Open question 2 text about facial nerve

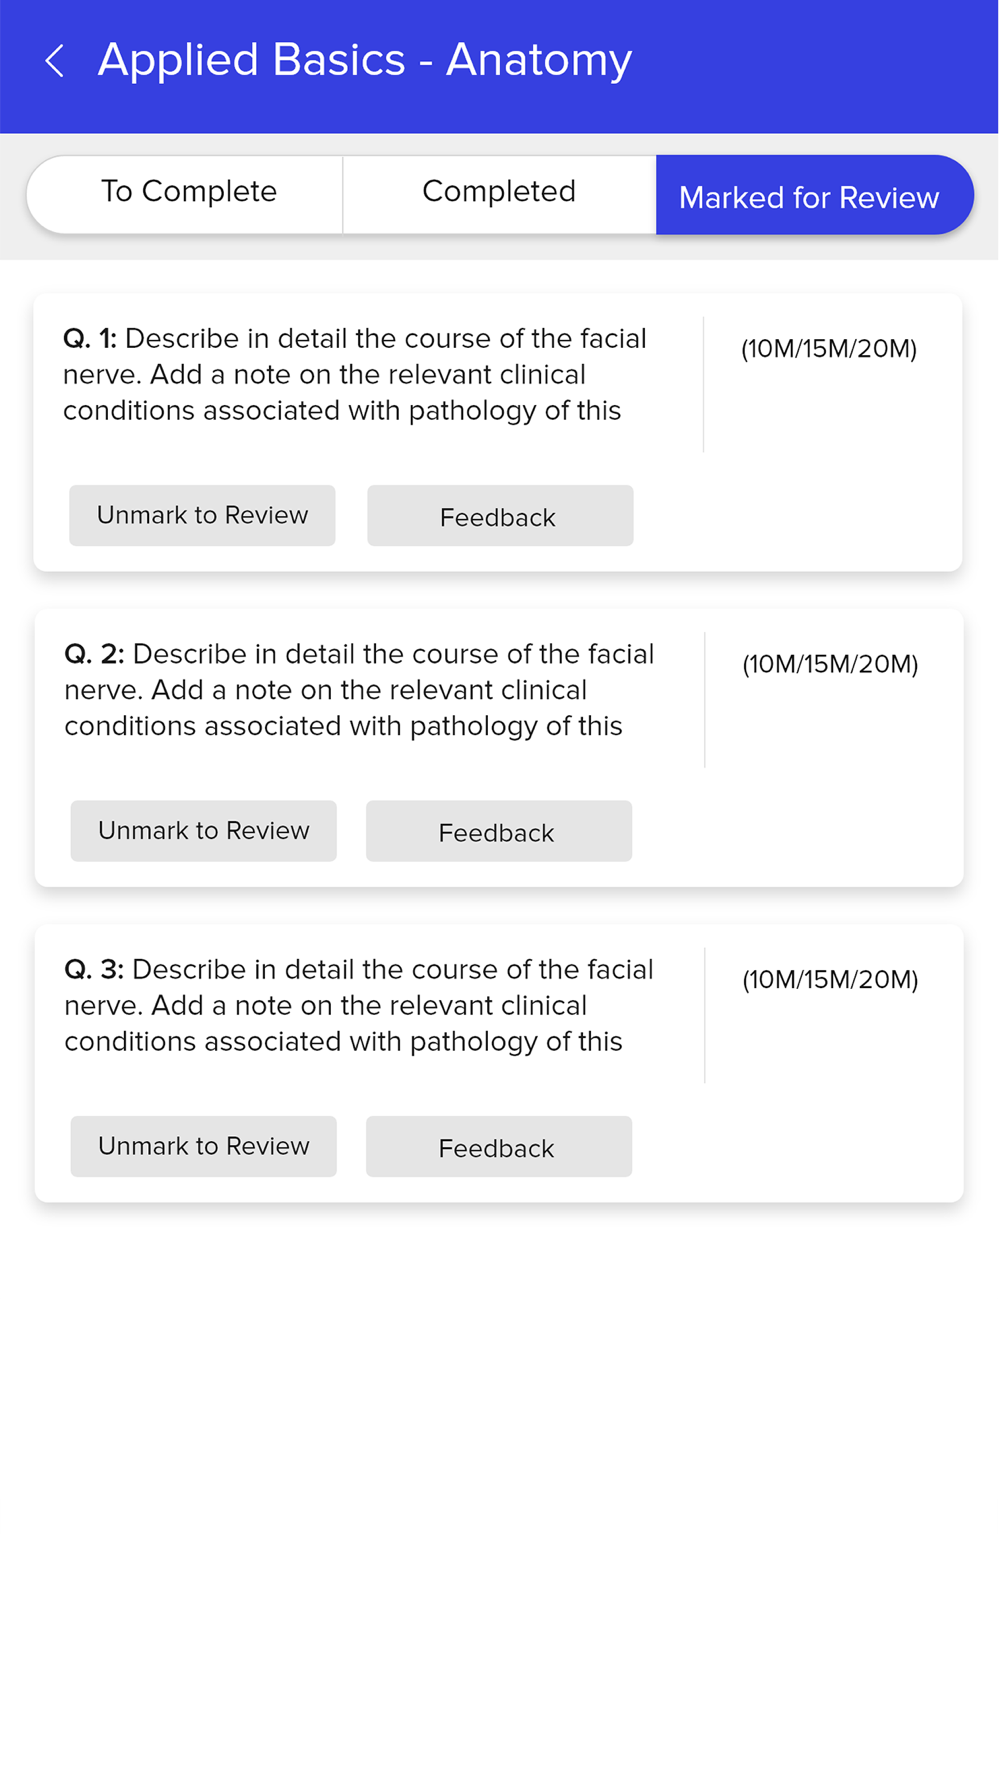359,690
